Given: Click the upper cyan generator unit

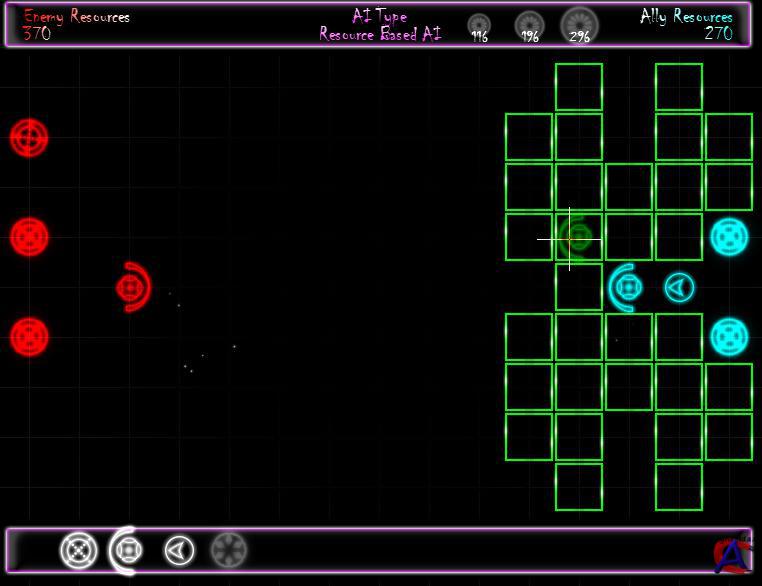Looking at the screenshot, I should [729, 237].
